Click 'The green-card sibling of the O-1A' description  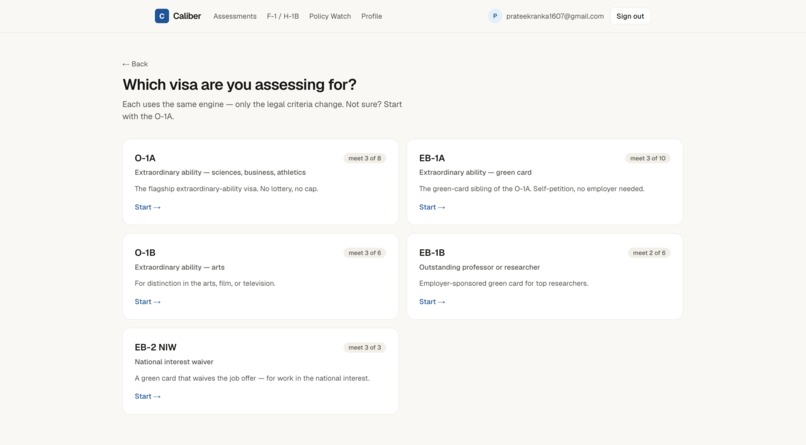[532, 189]
